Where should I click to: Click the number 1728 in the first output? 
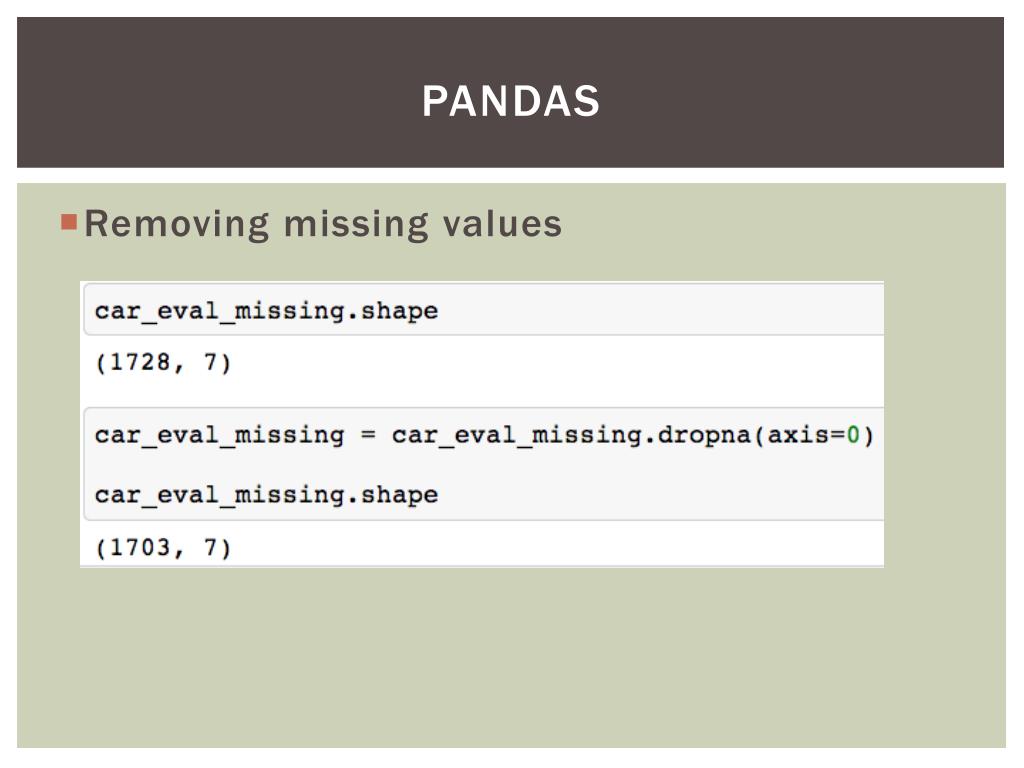tap(140, 362)
